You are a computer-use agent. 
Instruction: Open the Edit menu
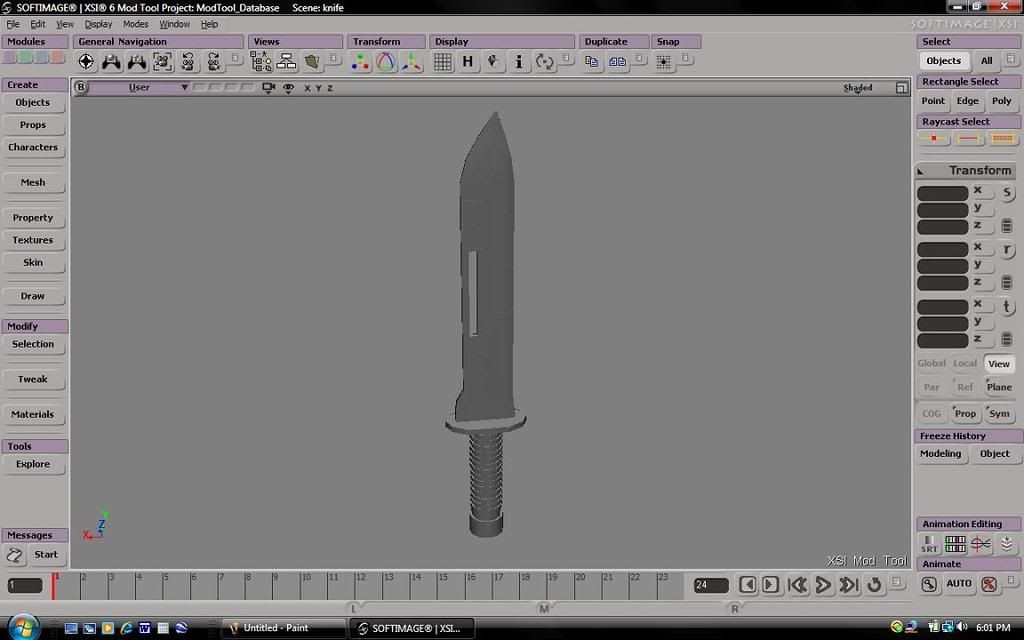point(38,24)
